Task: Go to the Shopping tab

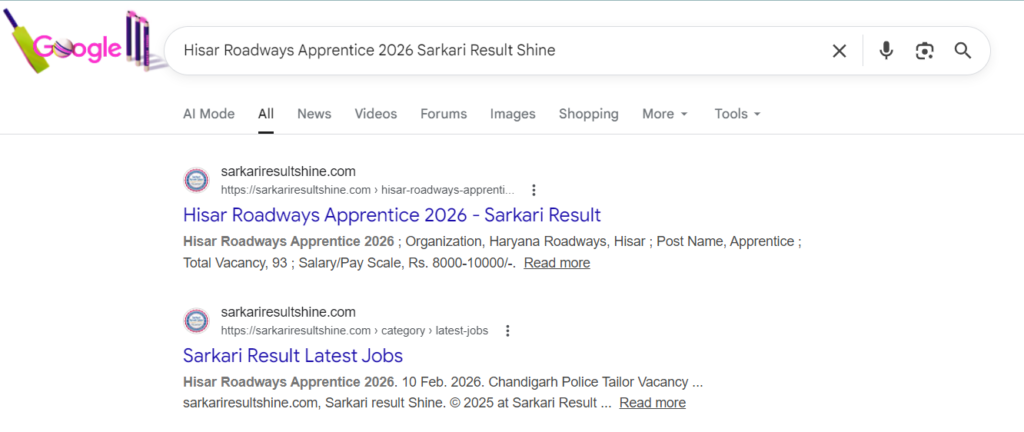Action: 588,114
